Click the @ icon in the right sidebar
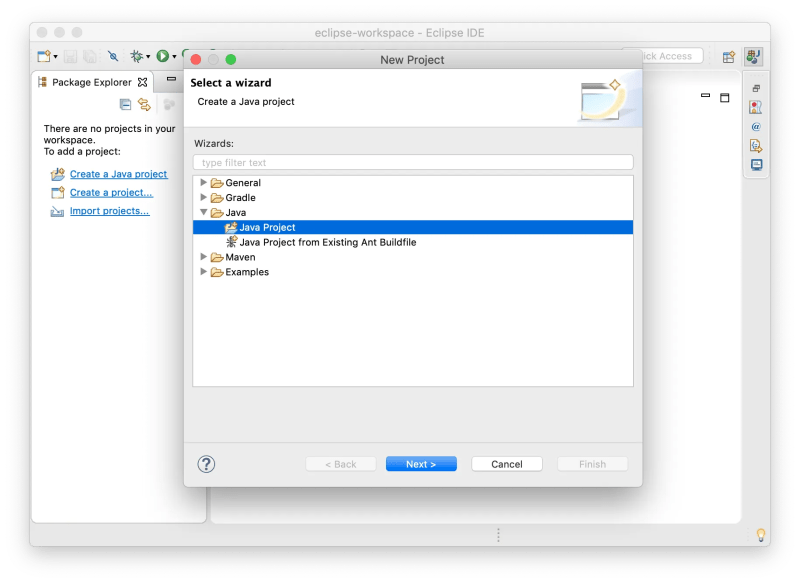The width and height of the screenshot is (800, 583). [x=756, y=126]
